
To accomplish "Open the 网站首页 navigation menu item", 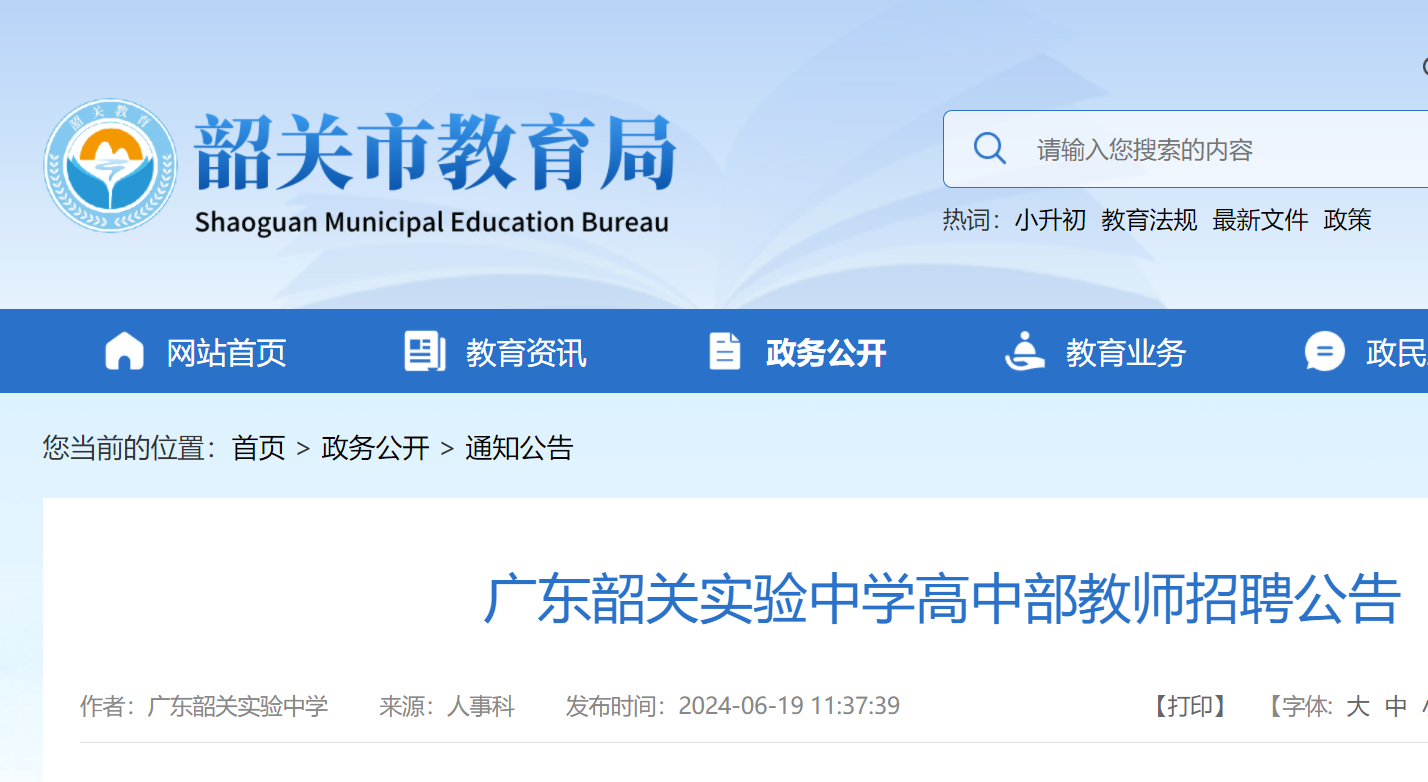I will tap(226, 353).
